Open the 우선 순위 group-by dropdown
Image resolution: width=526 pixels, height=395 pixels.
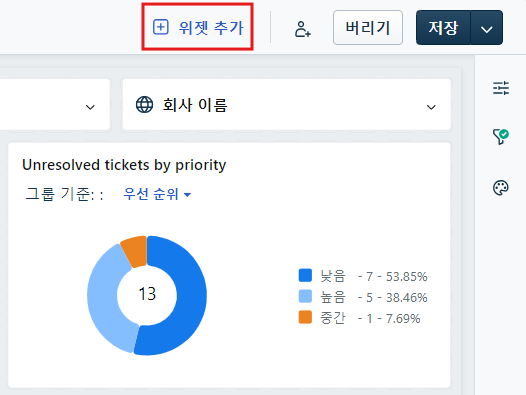[157, 194]
